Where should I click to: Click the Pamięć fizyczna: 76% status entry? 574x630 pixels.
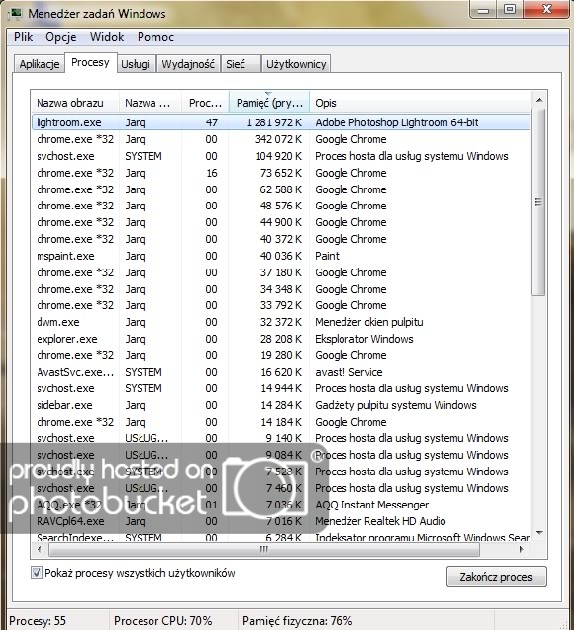point(297,621)
